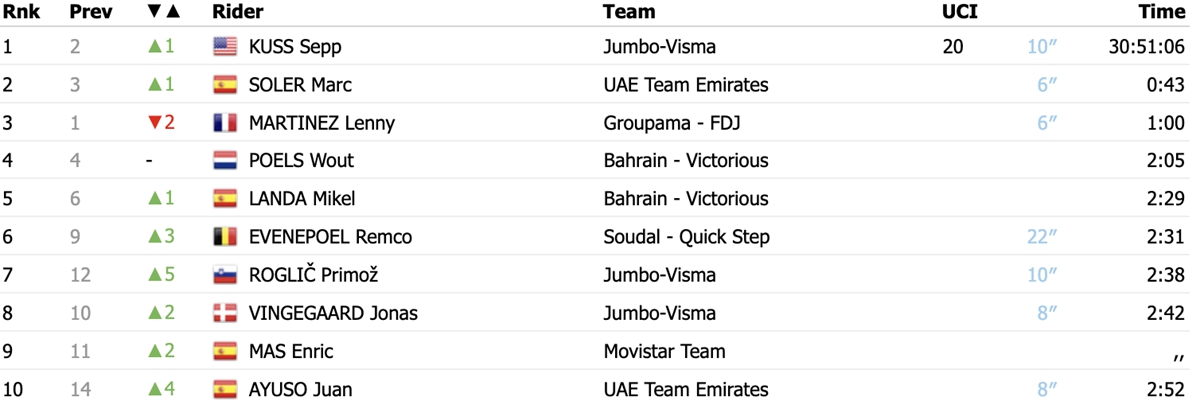Click the French flag beside MARTINEZ Lenny

tap(225, 123)
